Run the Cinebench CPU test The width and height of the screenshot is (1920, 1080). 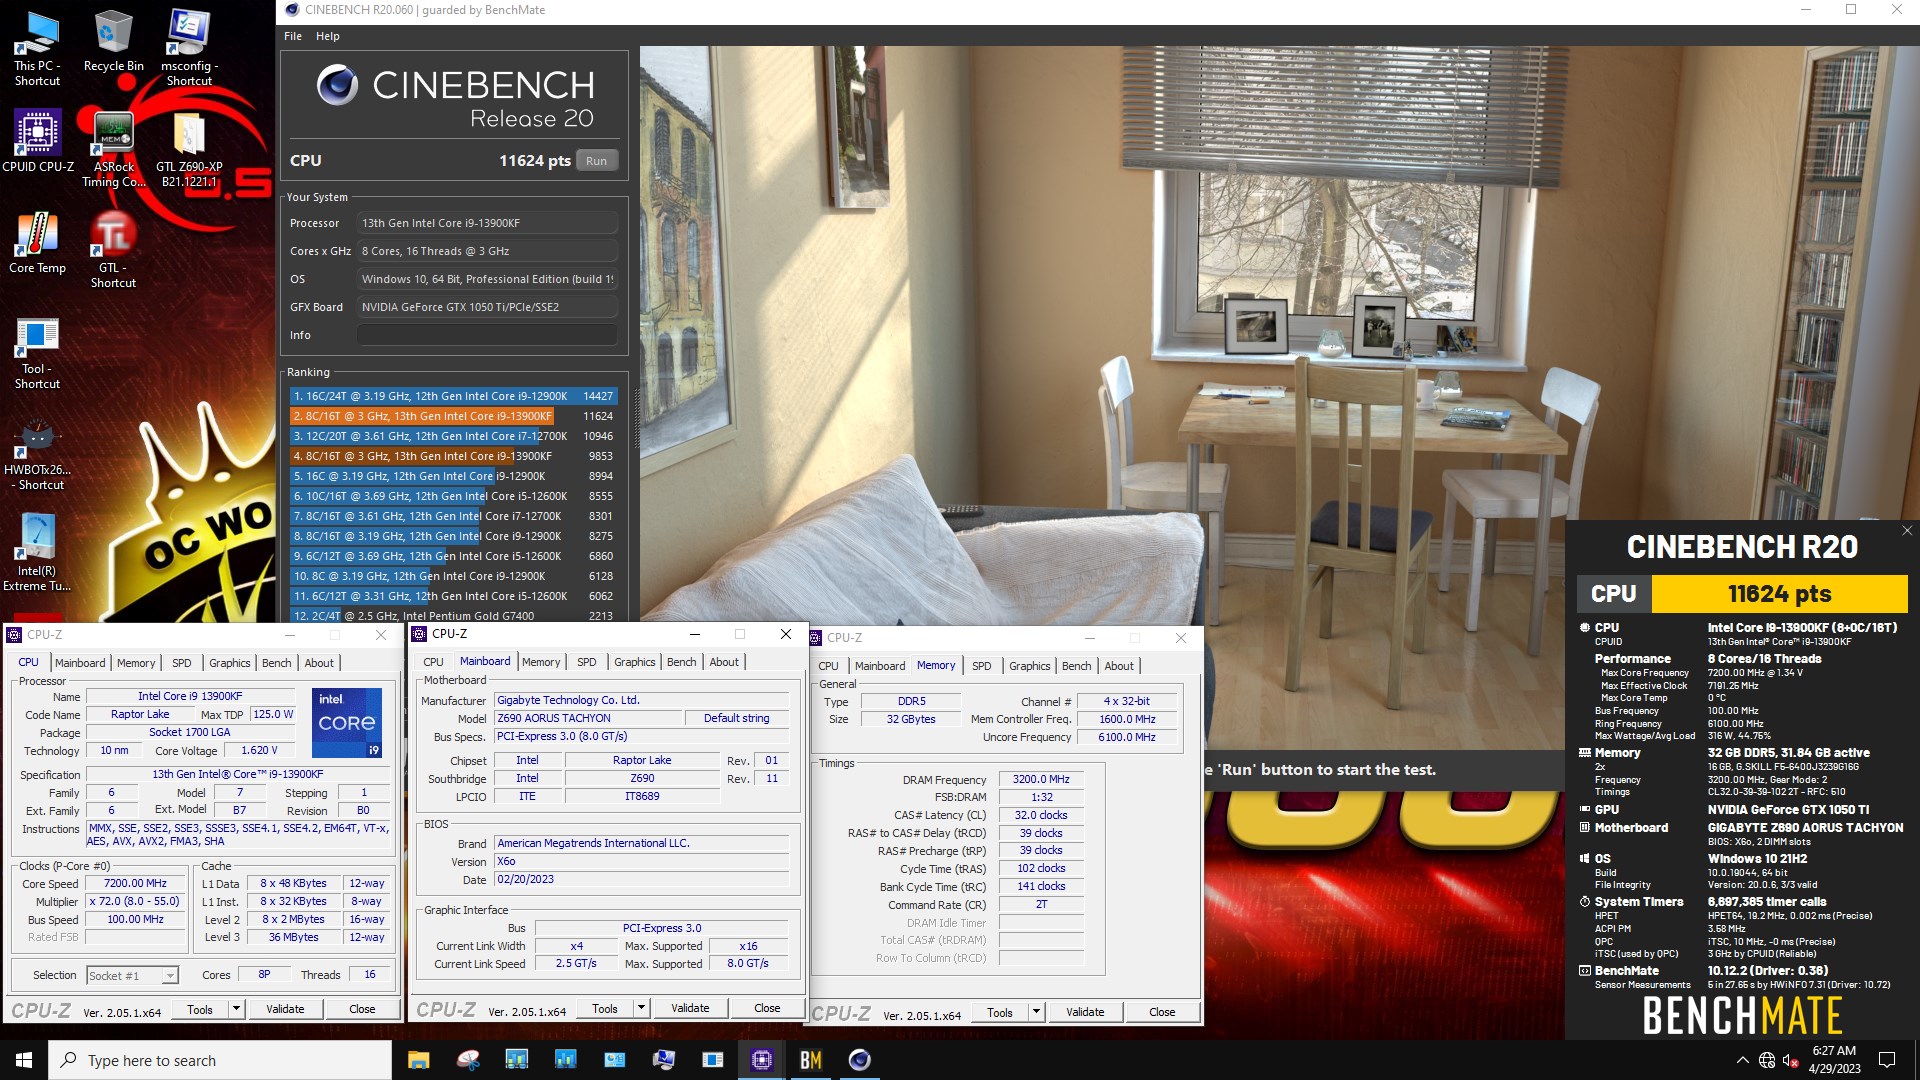pyautogui.click(x=597, y=161)
